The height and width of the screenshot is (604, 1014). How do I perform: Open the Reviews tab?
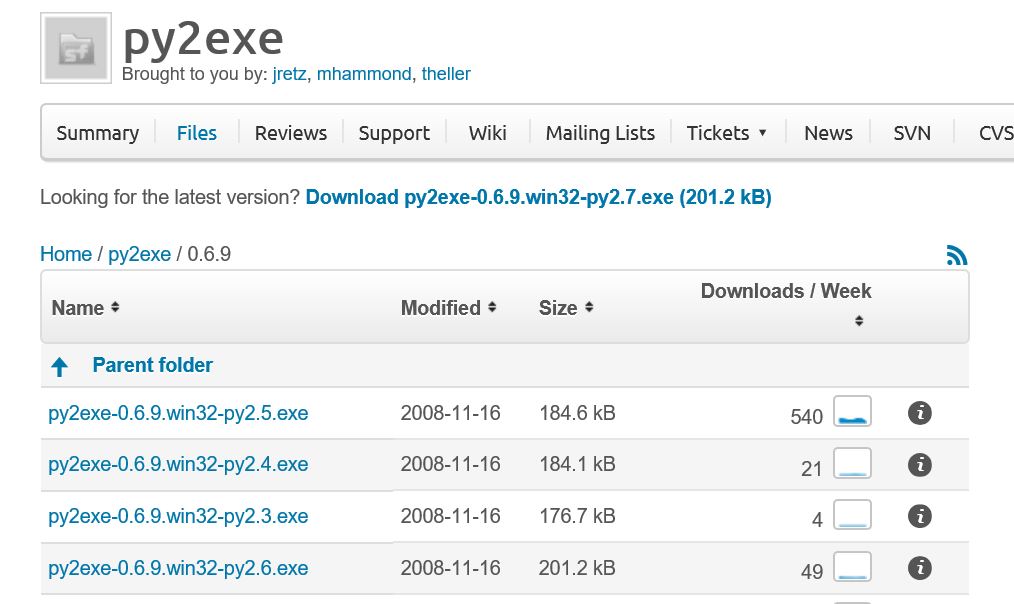291,133
